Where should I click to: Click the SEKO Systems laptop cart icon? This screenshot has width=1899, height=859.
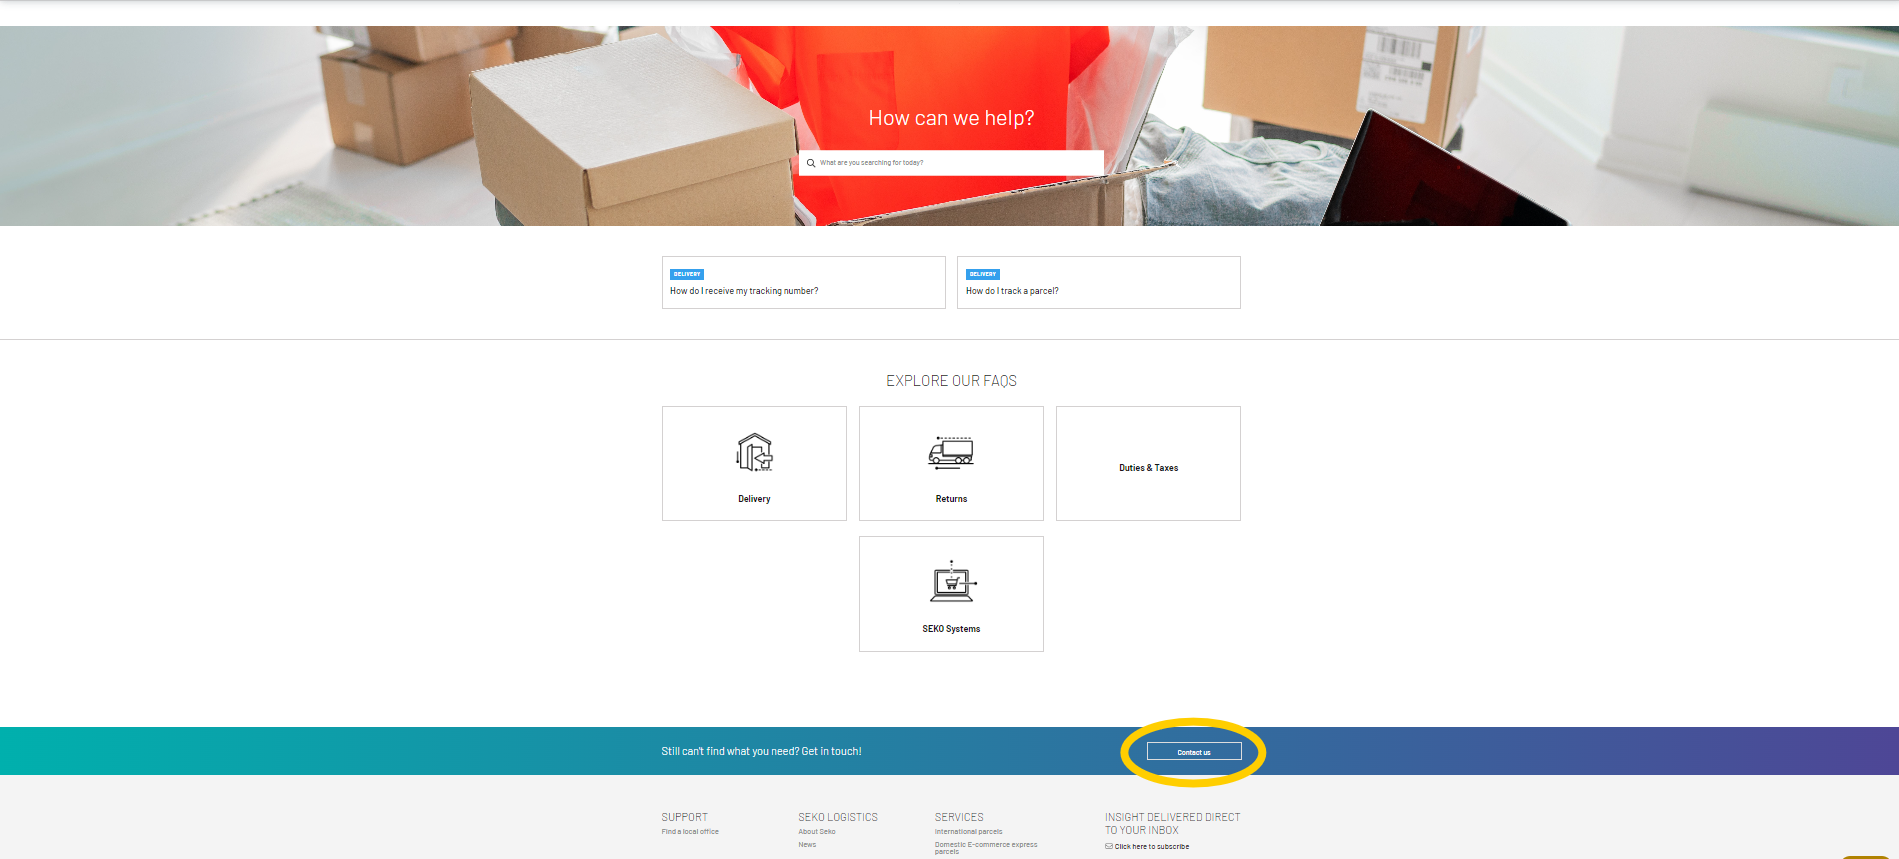(951, 582)
